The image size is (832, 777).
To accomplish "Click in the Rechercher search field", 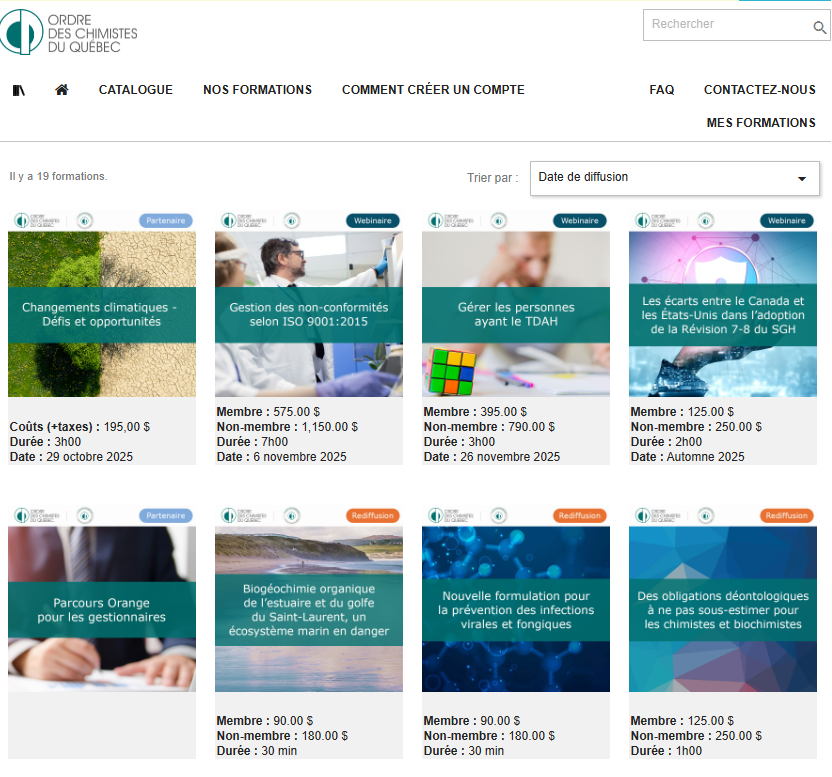I will (725, 25).
